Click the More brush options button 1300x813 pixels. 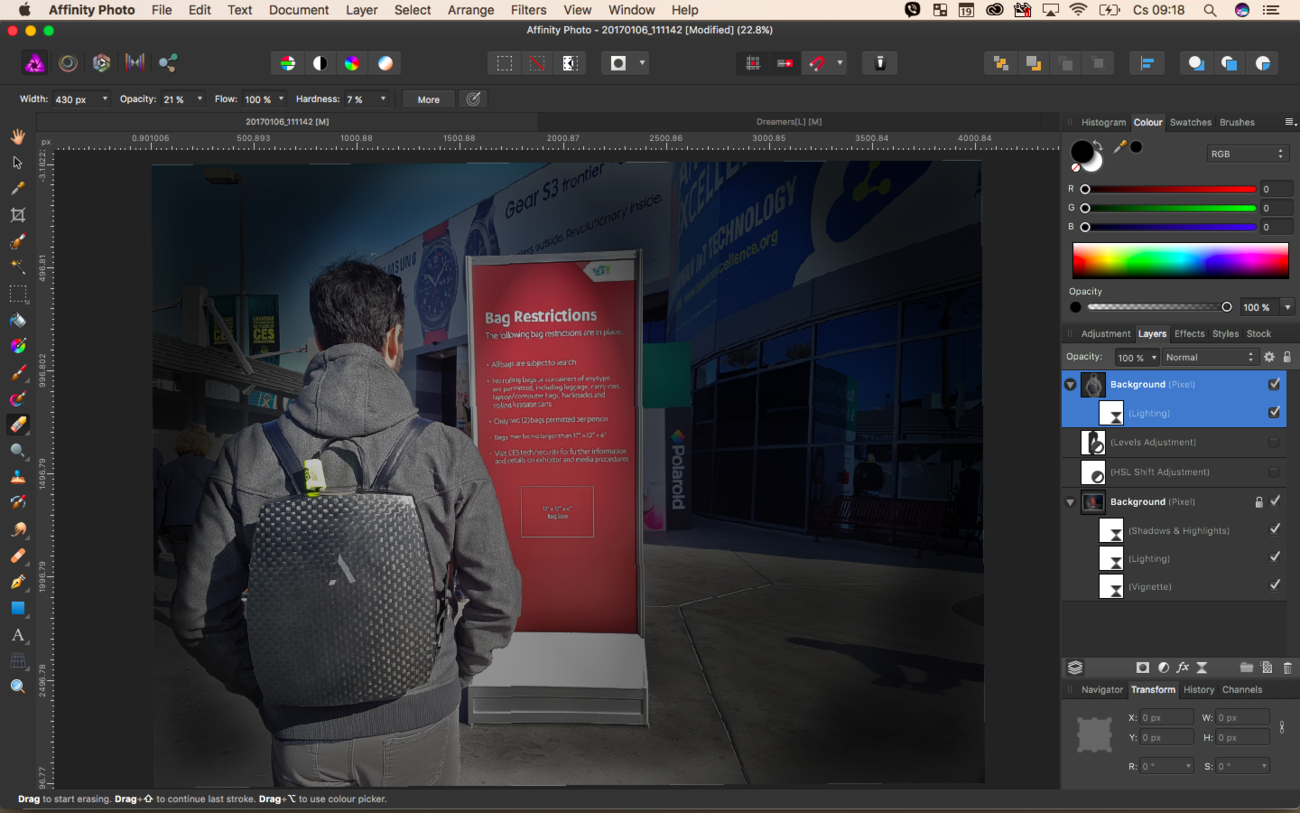pos(428,99)
